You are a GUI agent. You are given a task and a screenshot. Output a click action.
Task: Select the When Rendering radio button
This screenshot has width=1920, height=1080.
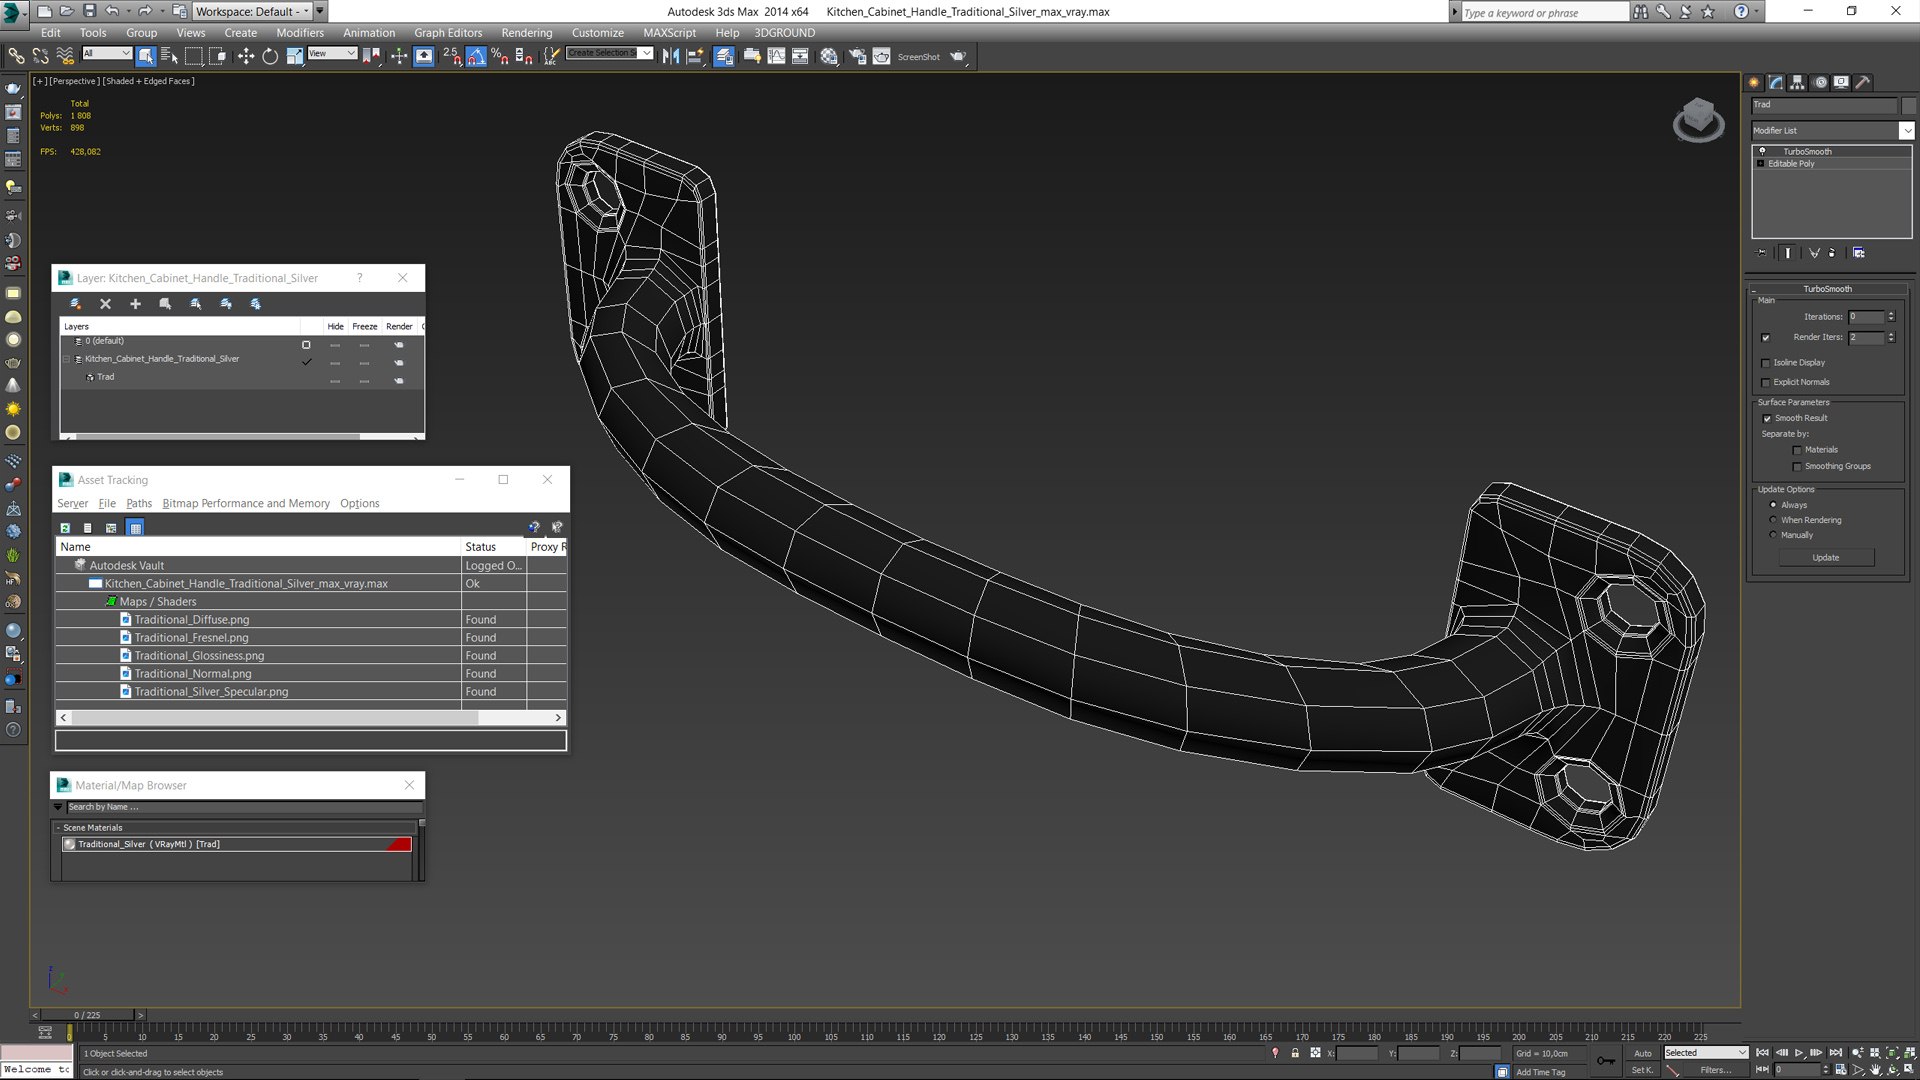point(1773,520)
